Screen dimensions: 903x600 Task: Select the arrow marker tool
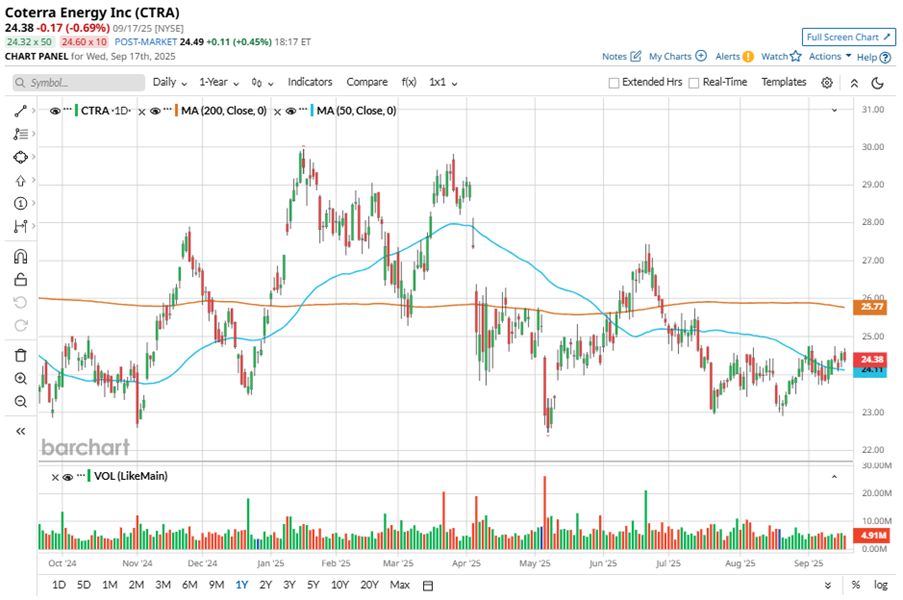(x=21, y=180)
